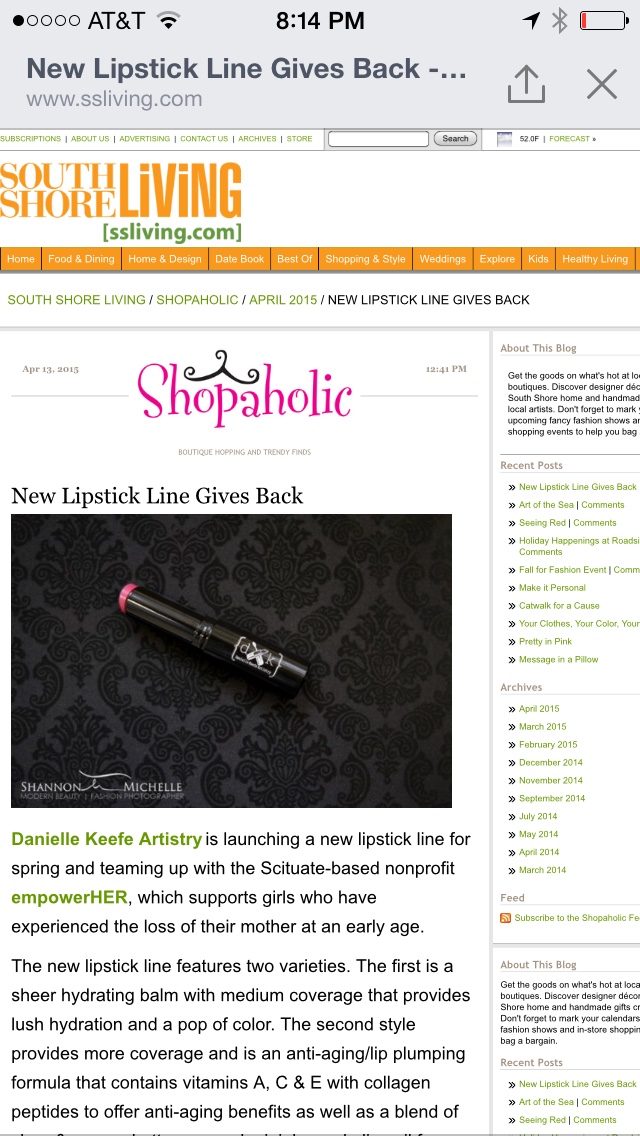Tap the share icon in browser header
Viewport: 640px width, 1136px height.
click(526, 83)
